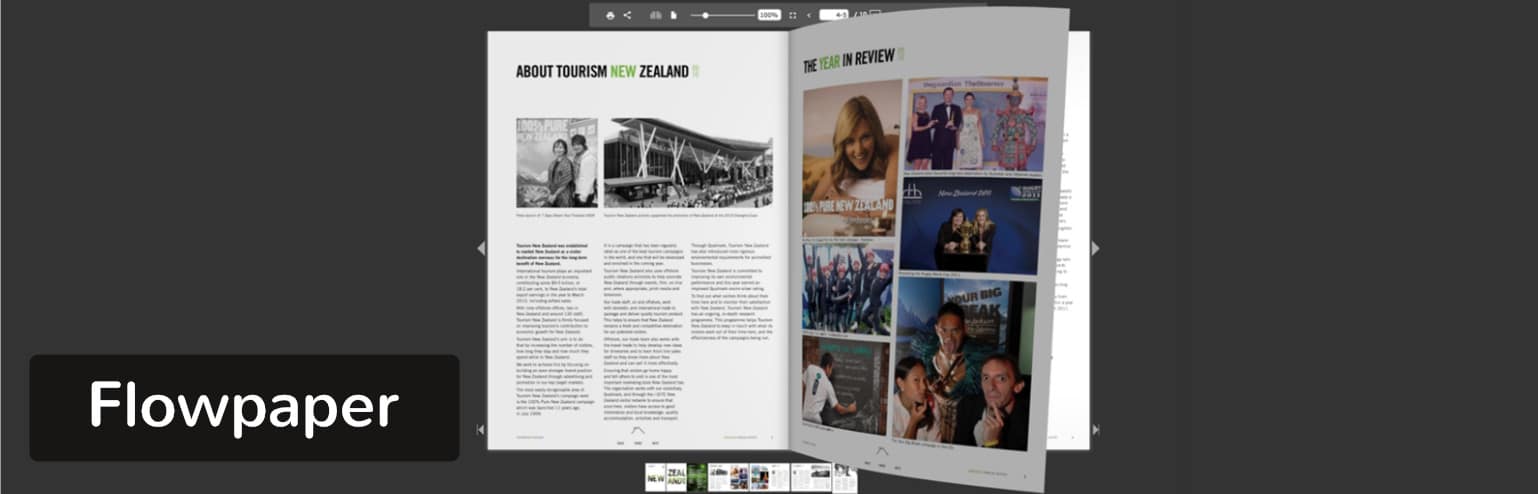Enter fullscreen mode
This screenshot has width=1538, height=494.
[792, 15]
